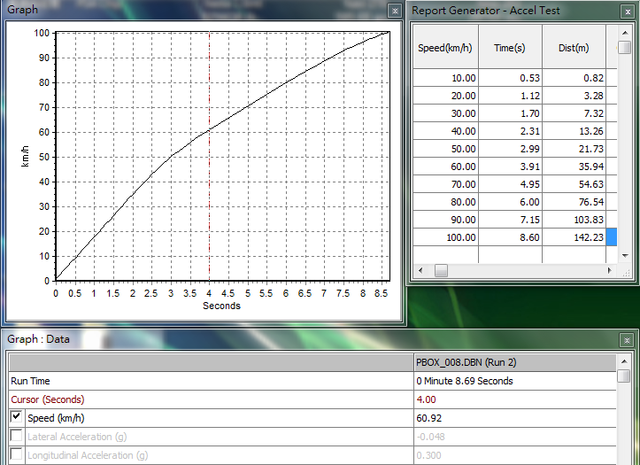Click the Speed(km/h) column header

click(x=445, y=47)
